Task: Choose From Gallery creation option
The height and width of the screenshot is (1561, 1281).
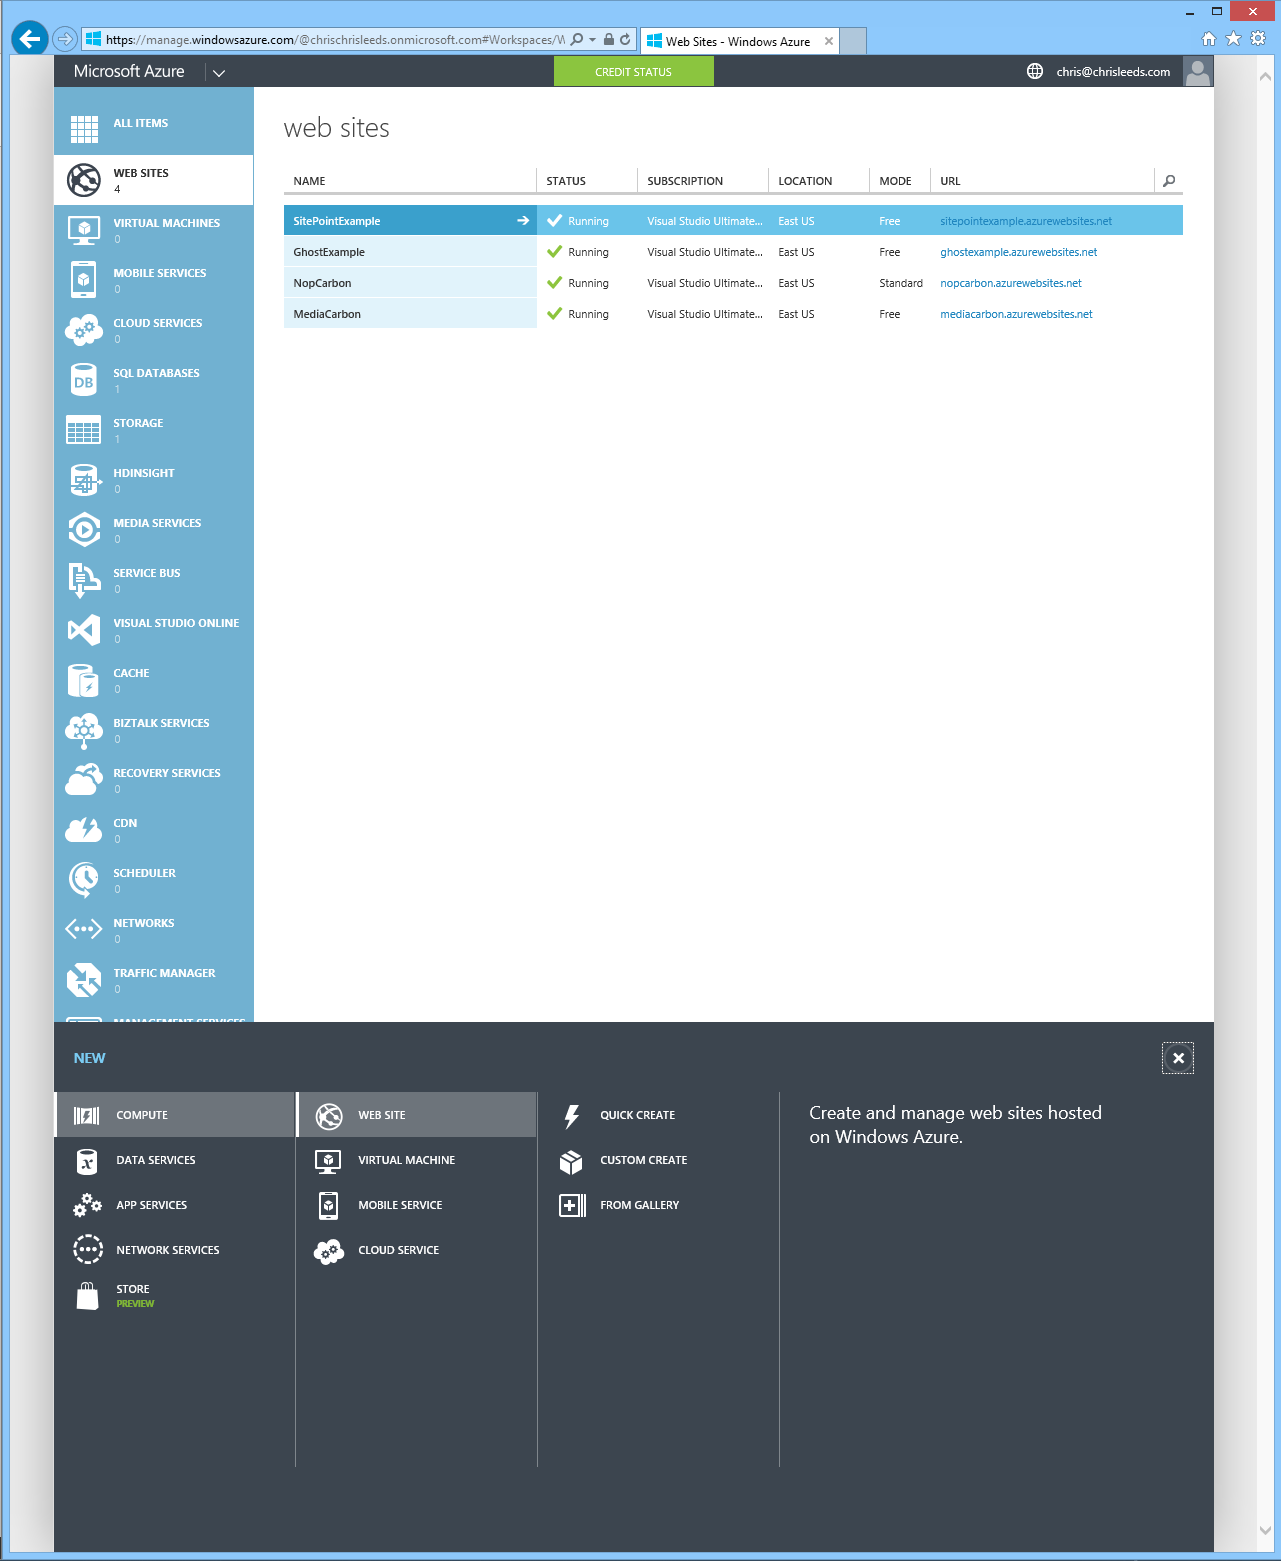Action: [639, 1205]
